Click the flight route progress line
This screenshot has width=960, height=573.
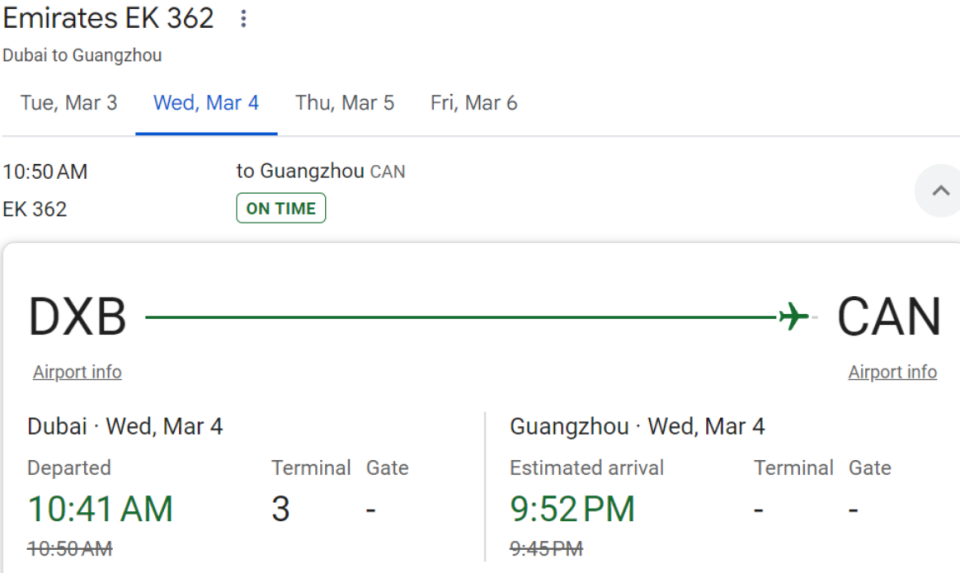(460, 317)
